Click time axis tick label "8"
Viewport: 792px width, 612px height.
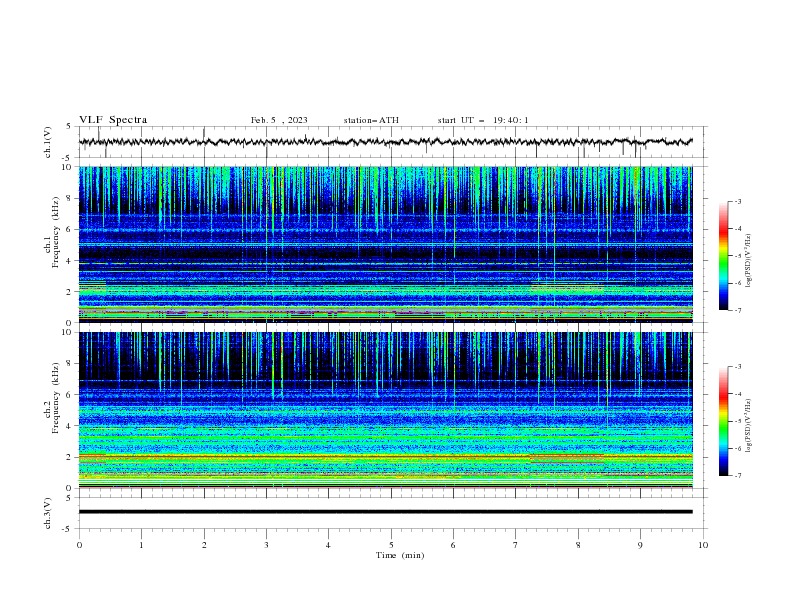(578, 545)
